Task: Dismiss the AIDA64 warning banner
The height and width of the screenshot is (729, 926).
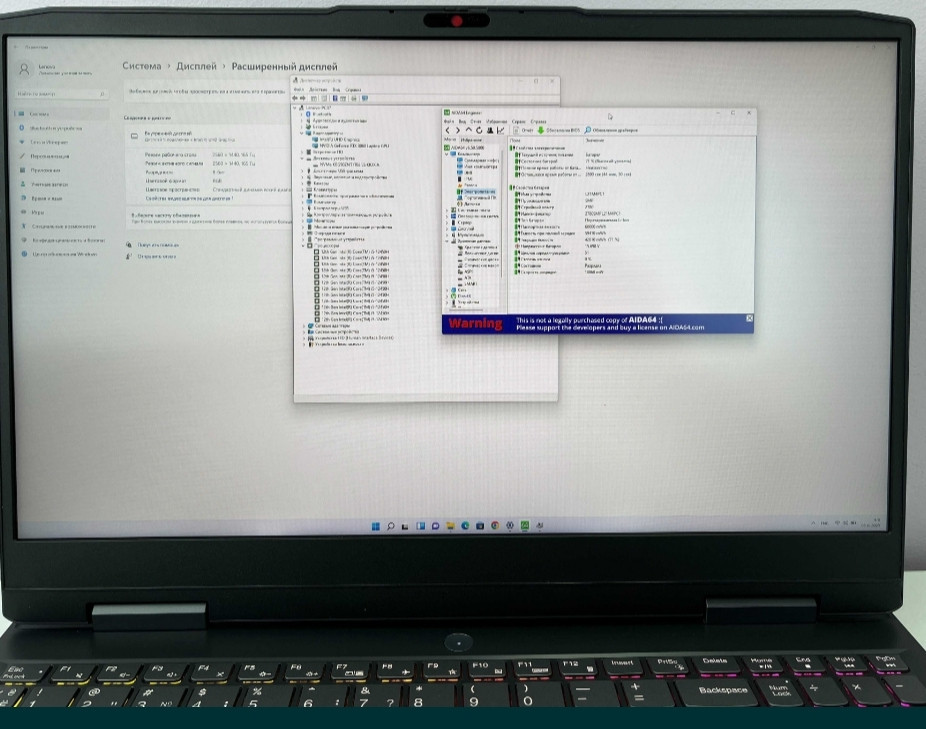Action: click(748, 318)
